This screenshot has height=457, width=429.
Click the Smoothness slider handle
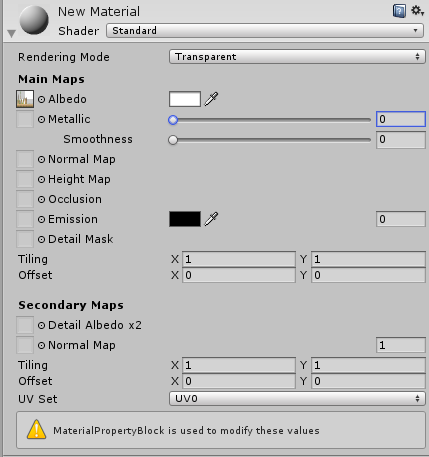click(x=173, y=140)
